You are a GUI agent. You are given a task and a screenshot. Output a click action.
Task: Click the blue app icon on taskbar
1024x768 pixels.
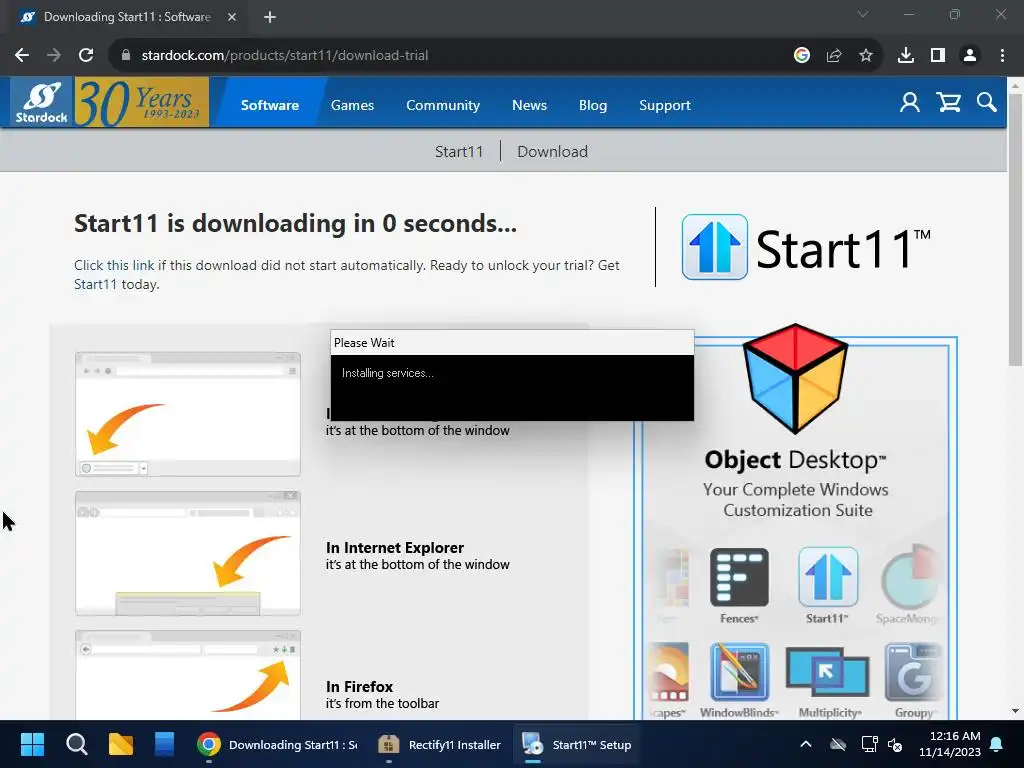(x=165, y=744)
